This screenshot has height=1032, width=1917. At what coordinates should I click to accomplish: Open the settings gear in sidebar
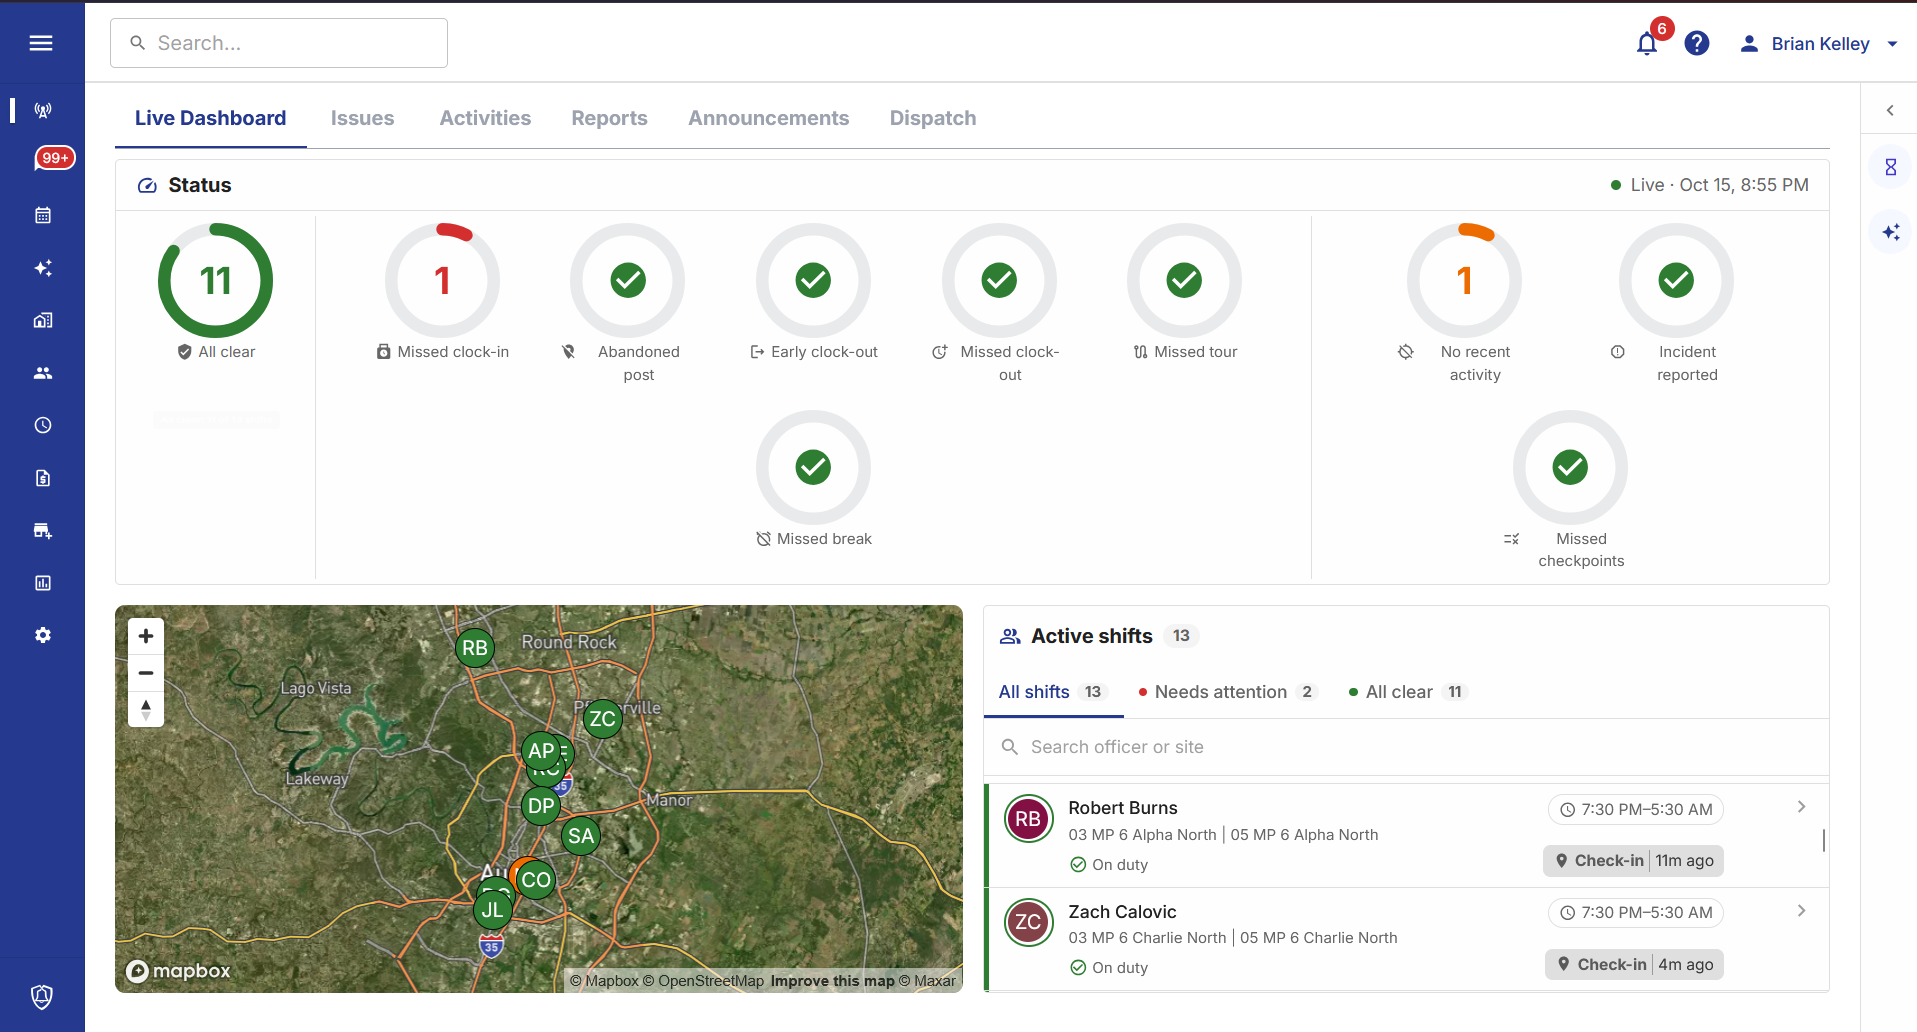43,635
